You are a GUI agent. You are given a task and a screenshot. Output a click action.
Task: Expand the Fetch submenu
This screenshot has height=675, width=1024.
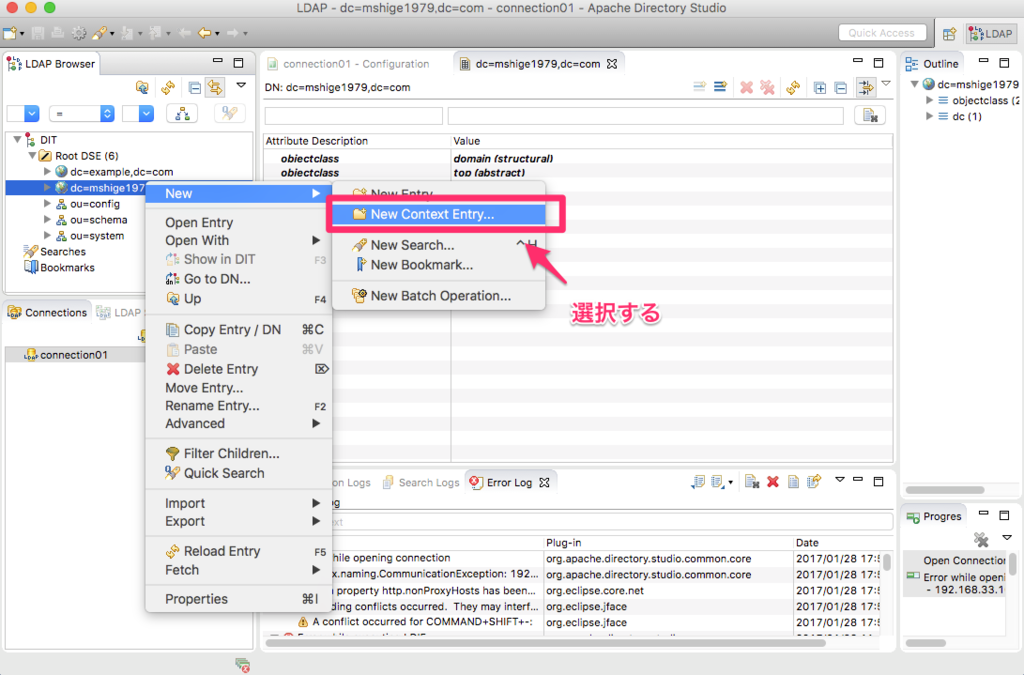238,570
